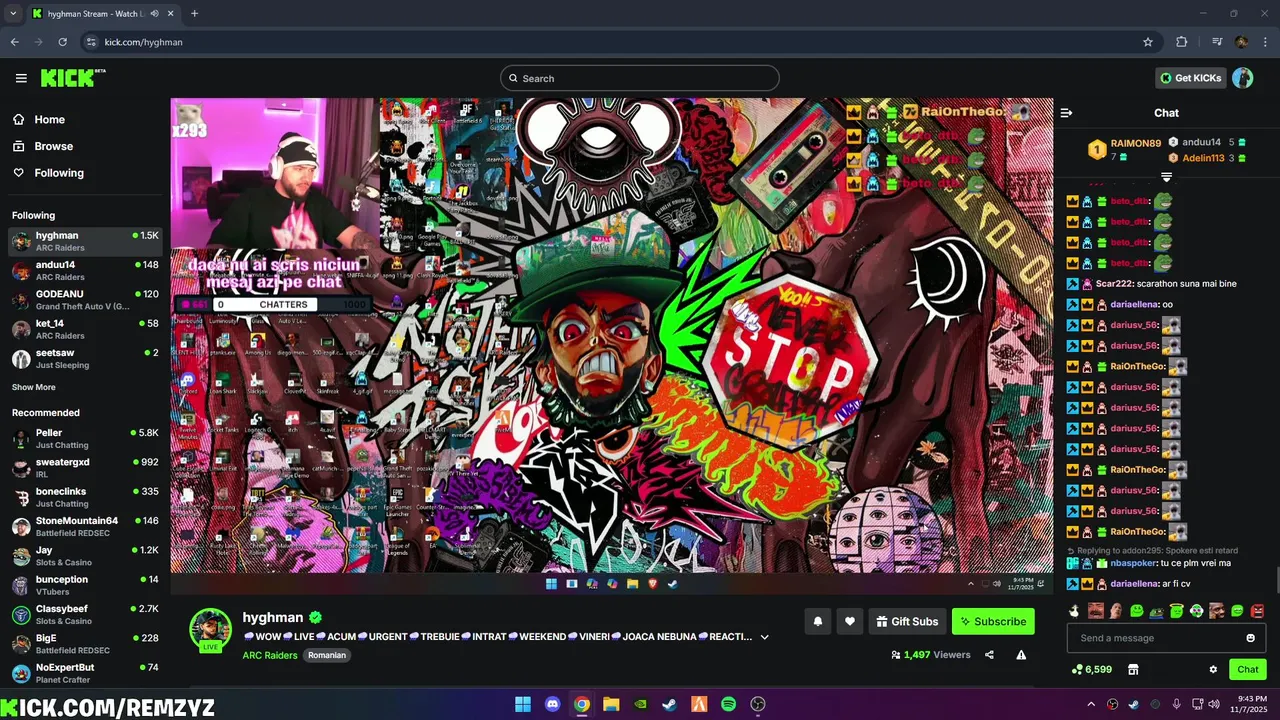Click nbaspoker username in chat
The image size is (1280, 720).
pos(1133,563)
